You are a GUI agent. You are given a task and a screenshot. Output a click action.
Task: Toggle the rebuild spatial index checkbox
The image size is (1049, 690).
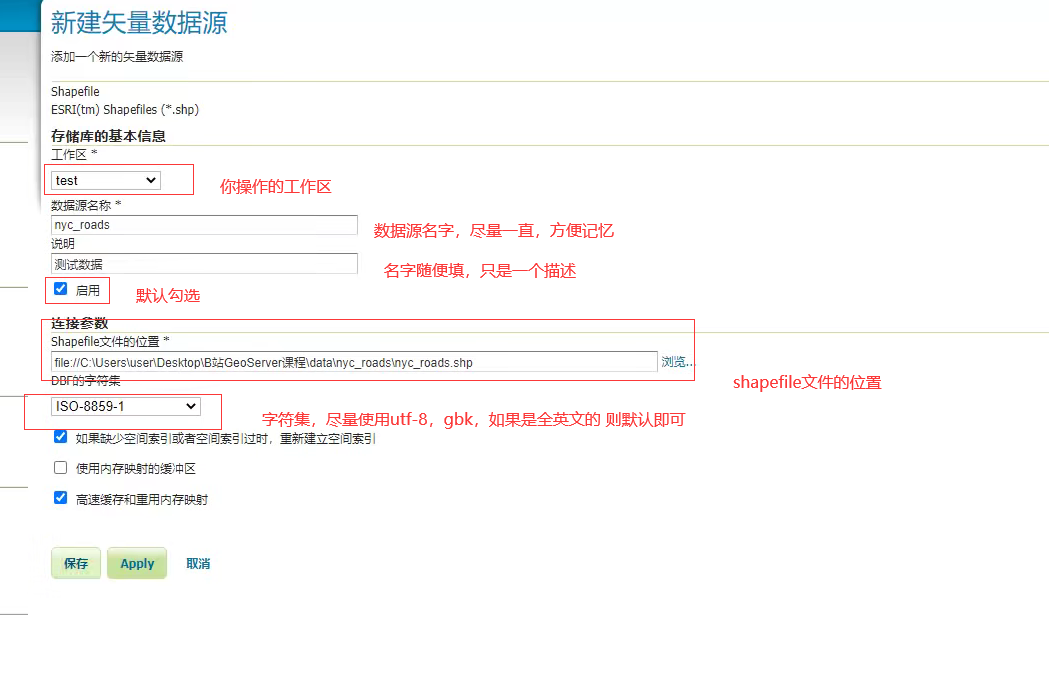tap(61, 437)
